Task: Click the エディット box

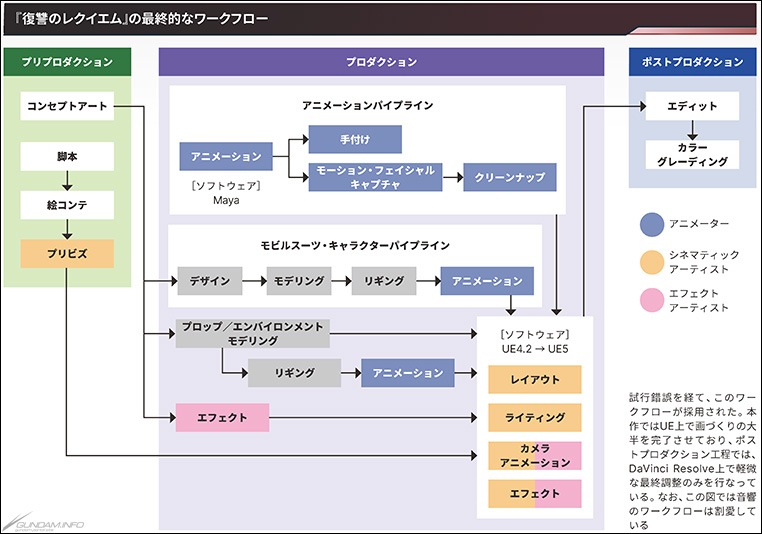Action: pyautogui.click(x=692, y=106)
